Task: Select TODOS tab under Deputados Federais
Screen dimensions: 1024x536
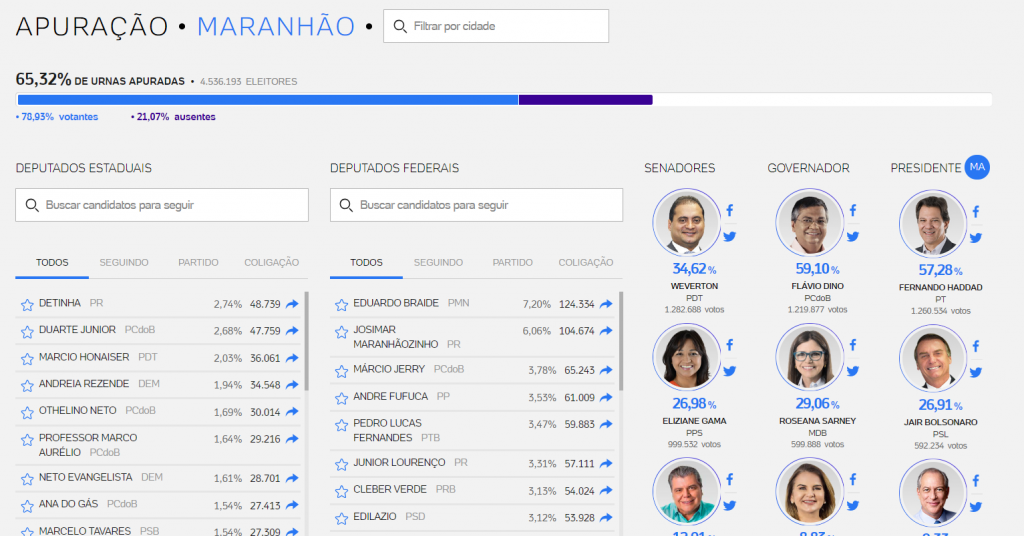Action: point(366,262)
